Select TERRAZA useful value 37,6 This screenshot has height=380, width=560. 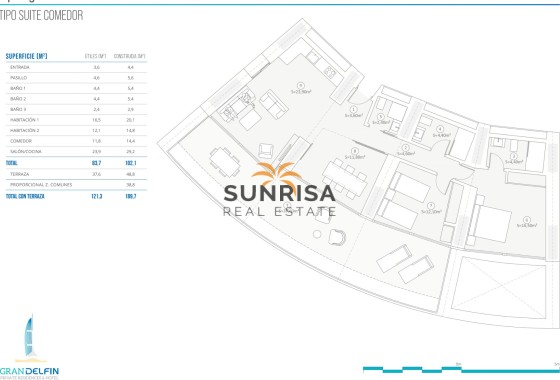pos(96,174)
